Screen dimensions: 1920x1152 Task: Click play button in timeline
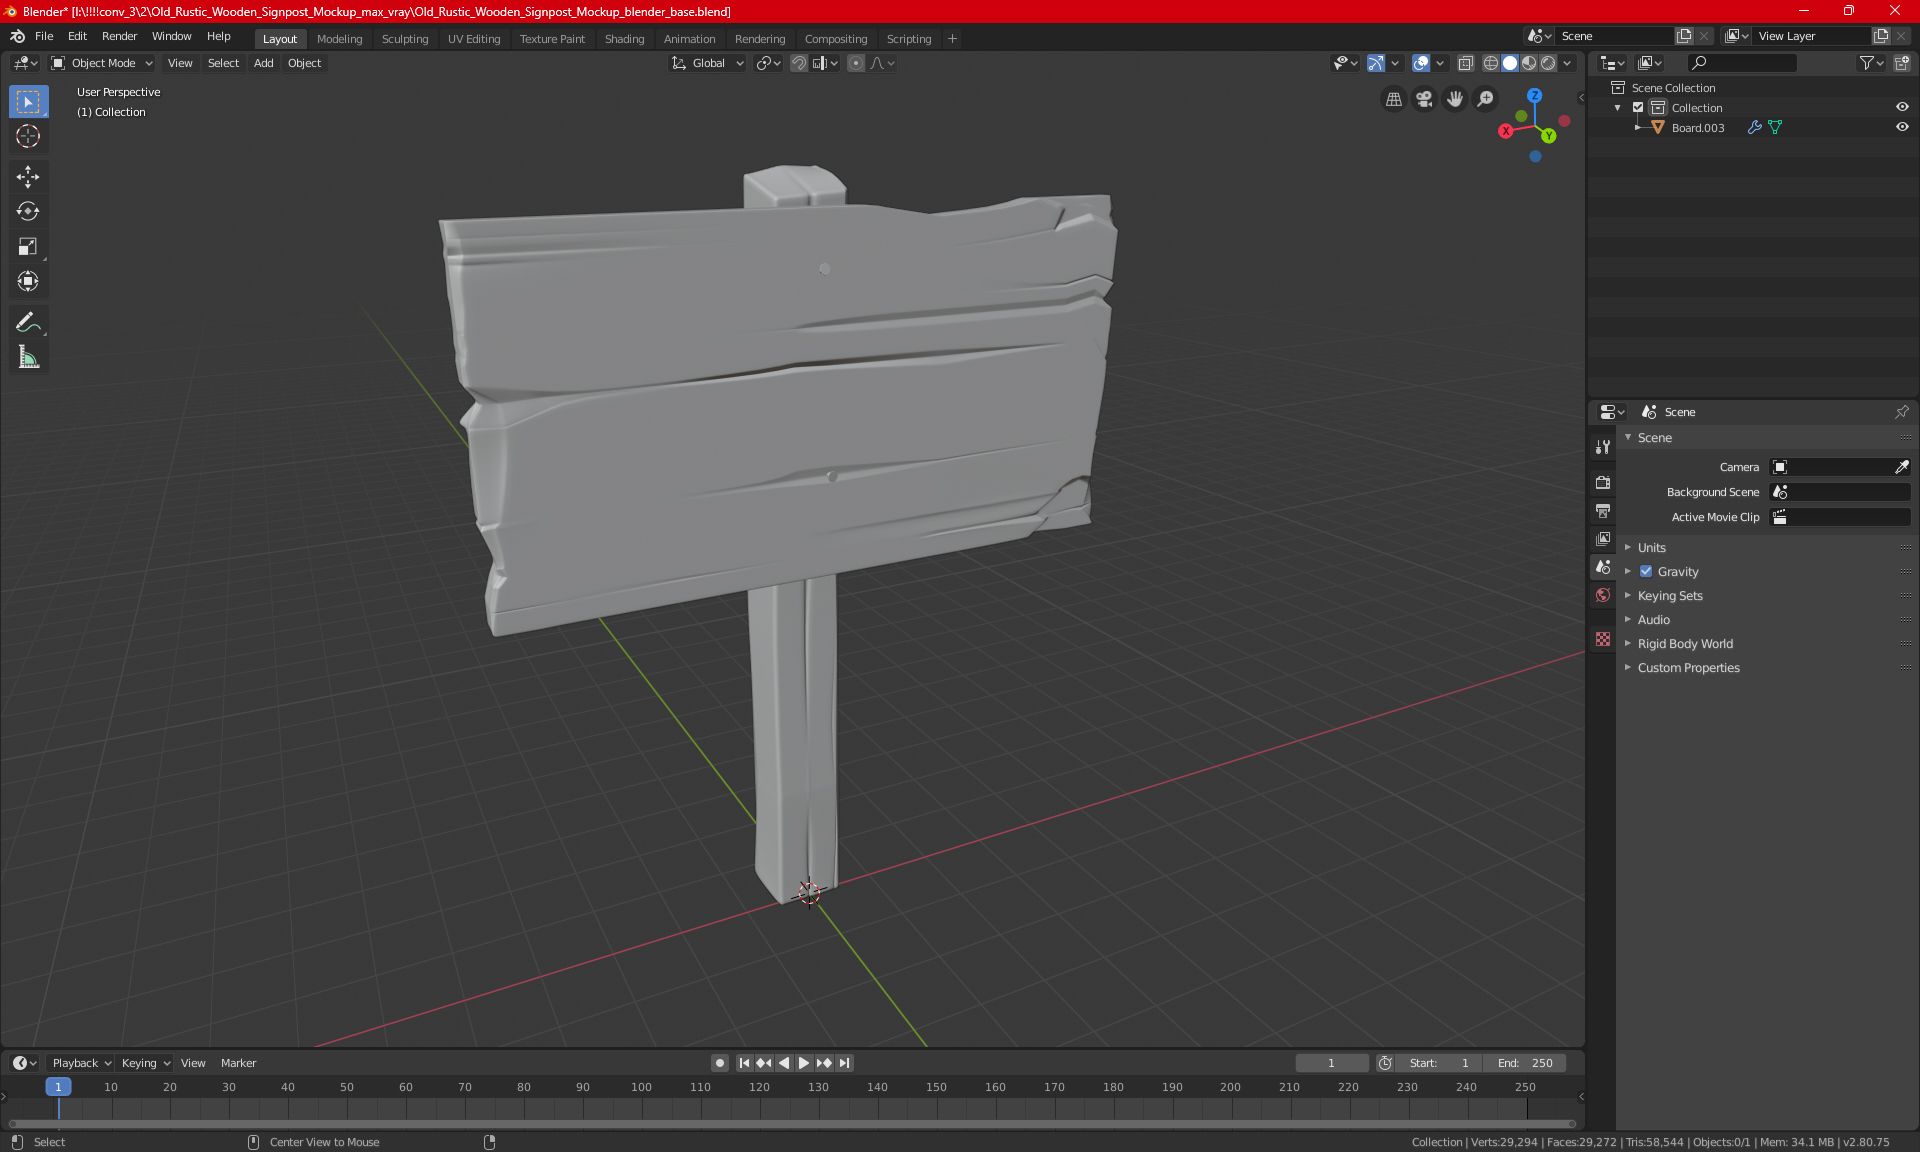802,1063
